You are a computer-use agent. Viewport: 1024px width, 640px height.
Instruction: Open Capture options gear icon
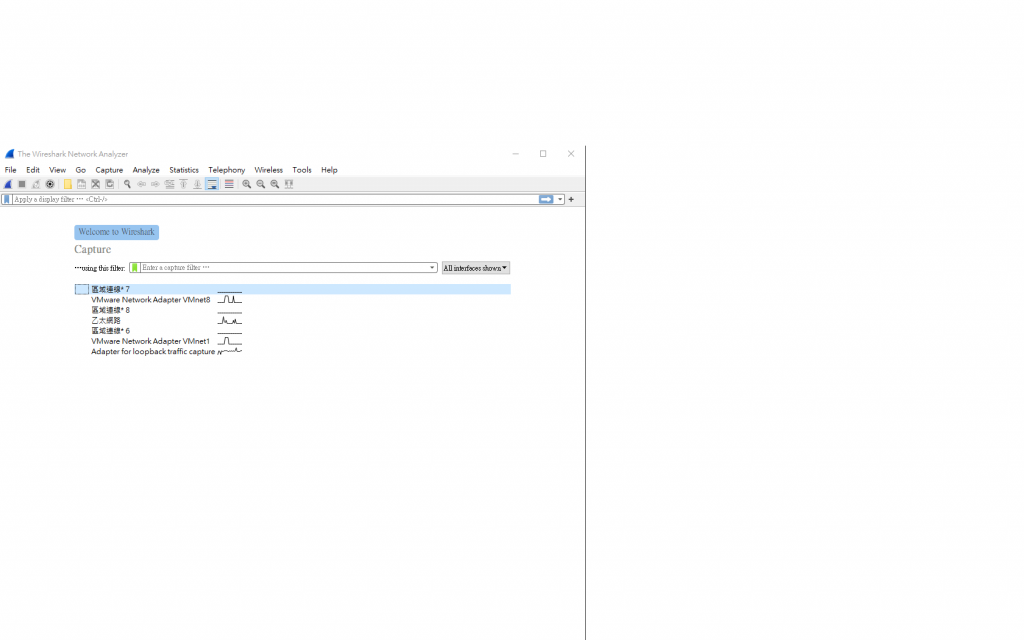(50, 185)
